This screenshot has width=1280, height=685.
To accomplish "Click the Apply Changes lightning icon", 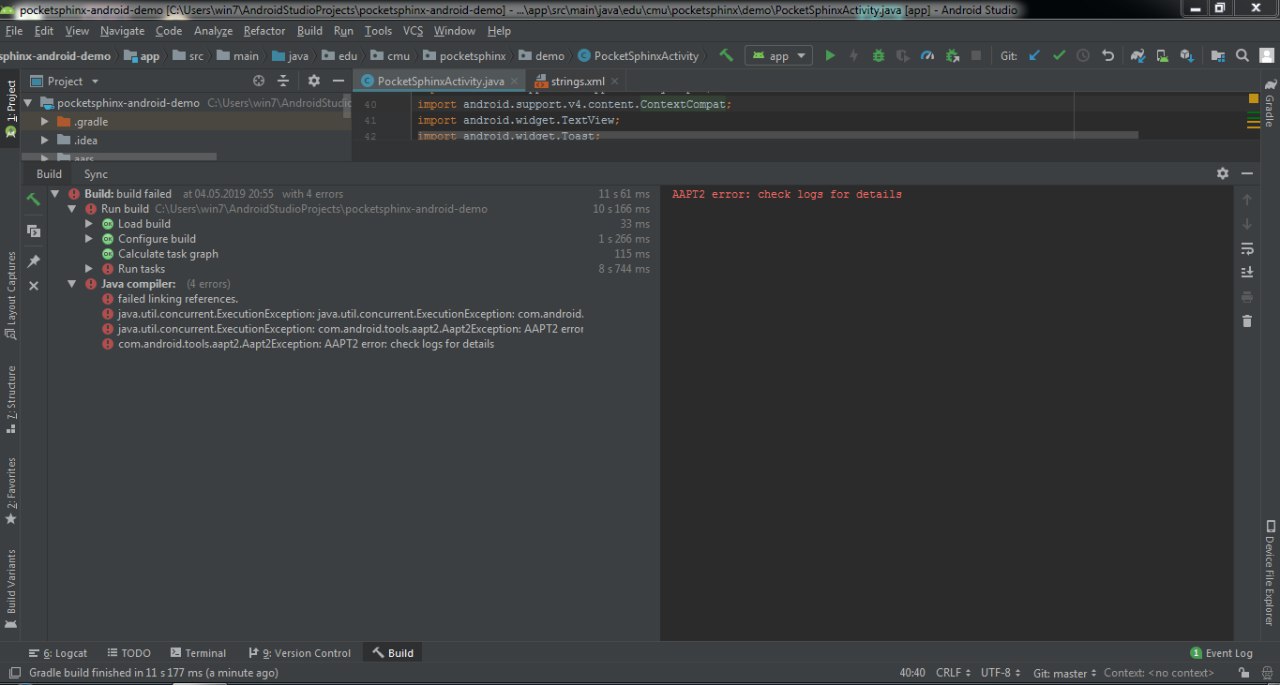I will pyautogui.click(x=854, y=56).
